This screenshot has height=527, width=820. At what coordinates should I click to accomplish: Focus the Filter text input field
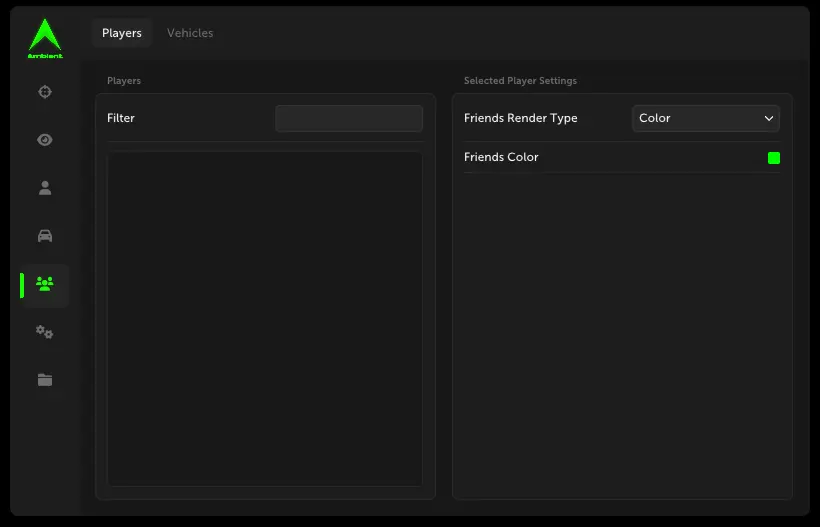348,118
